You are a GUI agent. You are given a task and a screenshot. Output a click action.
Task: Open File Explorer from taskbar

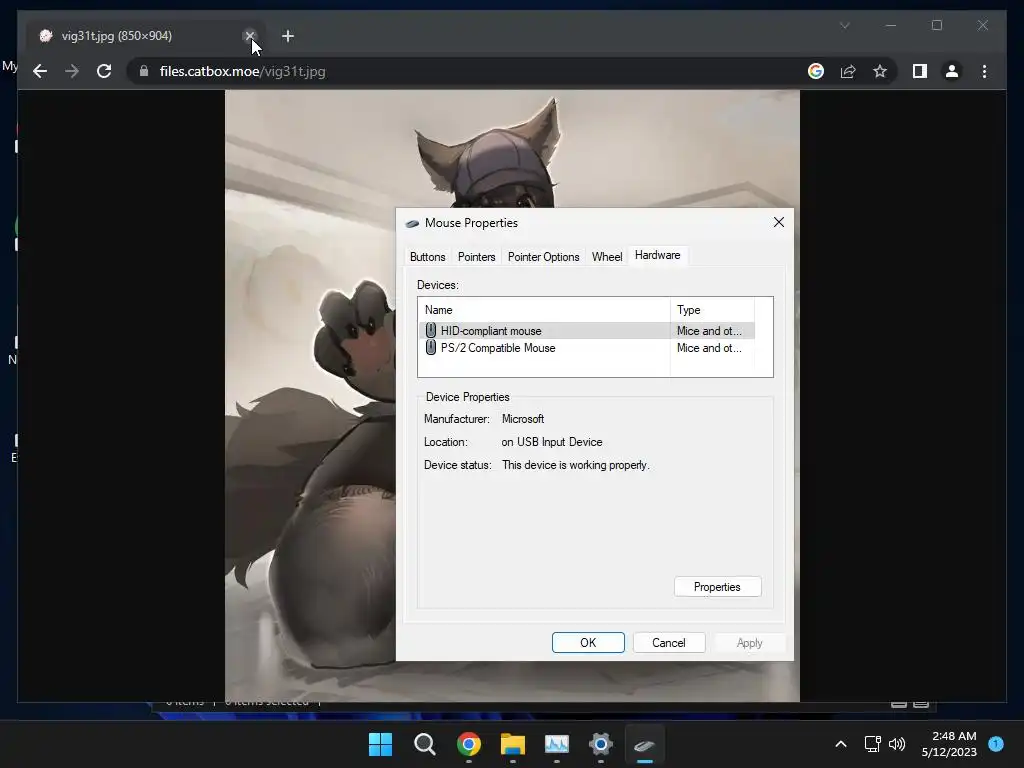(513, 744)
